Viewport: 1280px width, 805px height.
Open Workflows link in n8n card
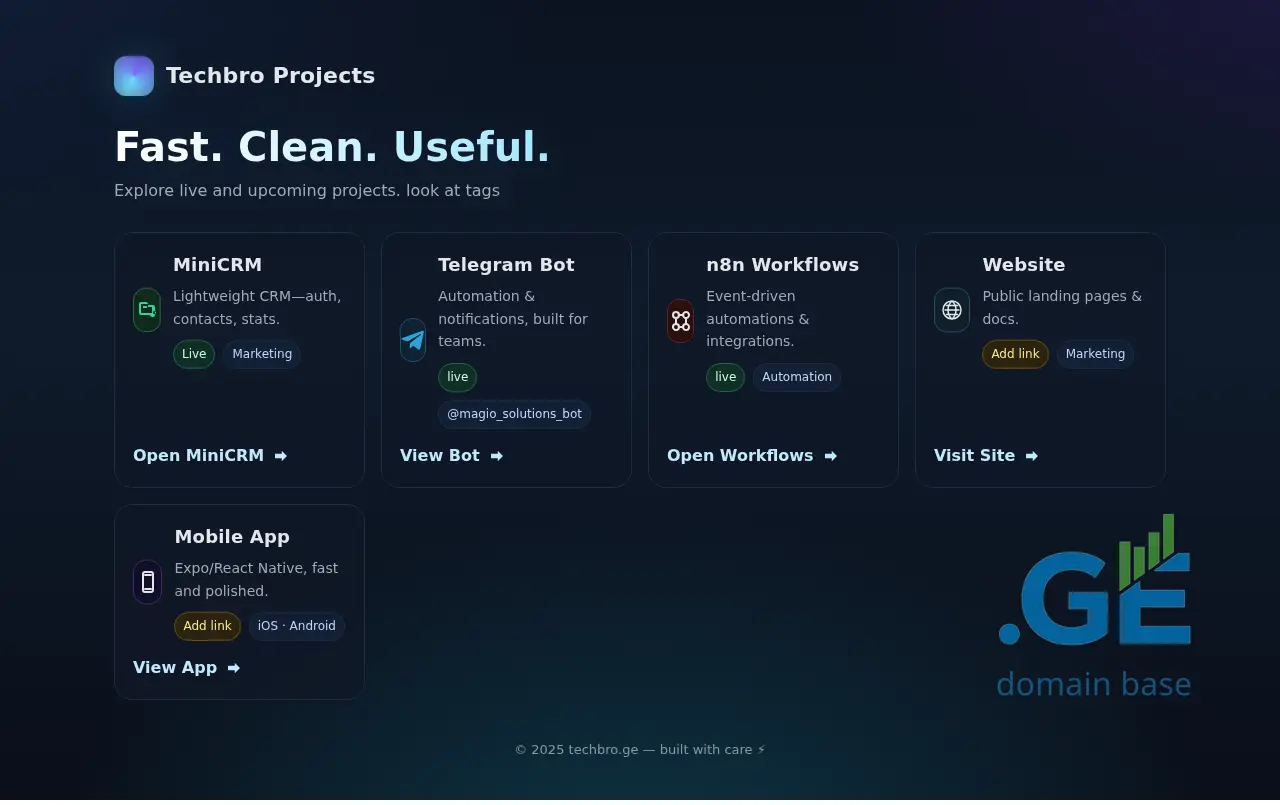pyautogui.click(x=740, y=456)
